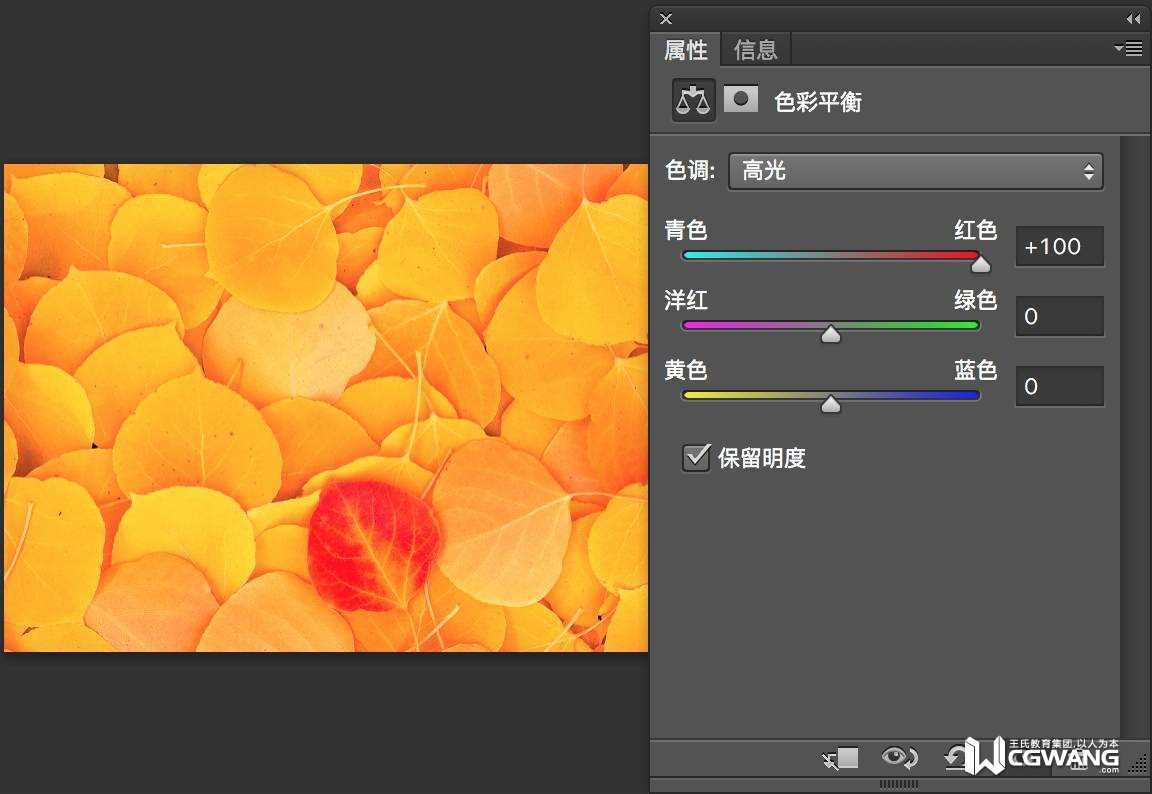Viewport: 1152px width, 794px height.
Task: Click the clip-to-layer icon
Action: (841, 758)
